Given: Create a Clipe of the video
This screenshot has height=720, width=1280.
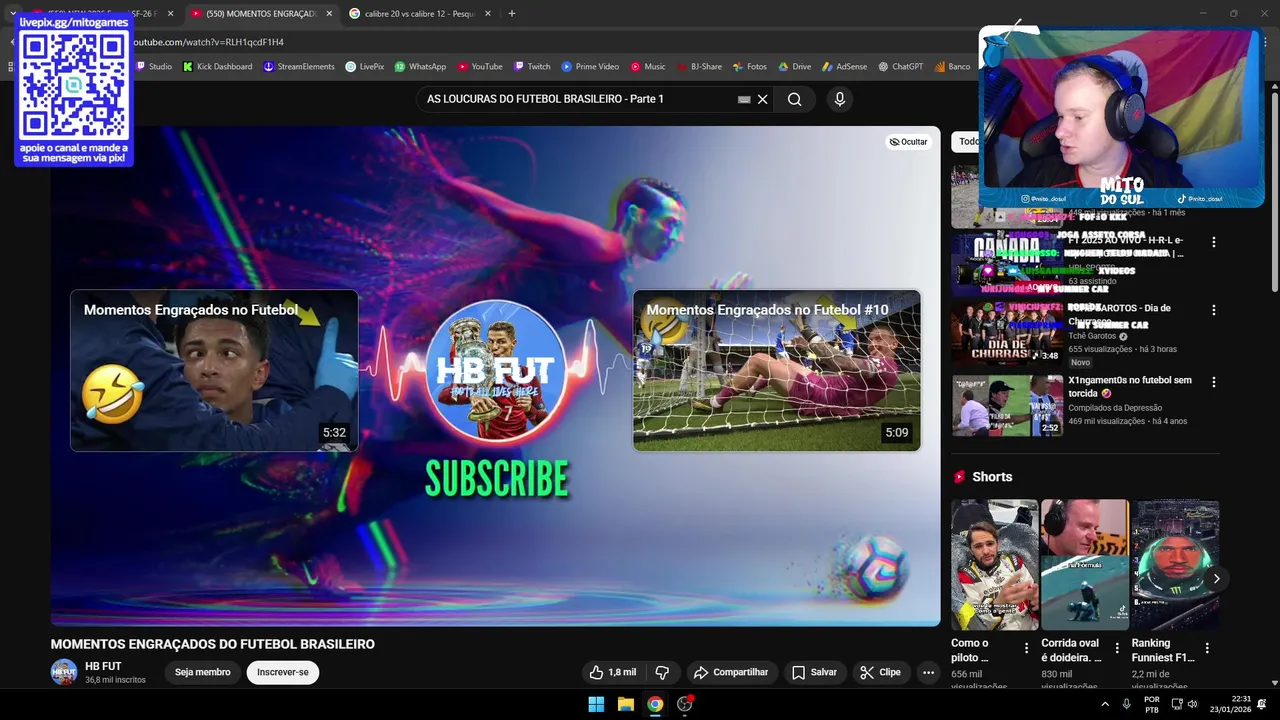Looking at the screenshot, I should point(881,673).
